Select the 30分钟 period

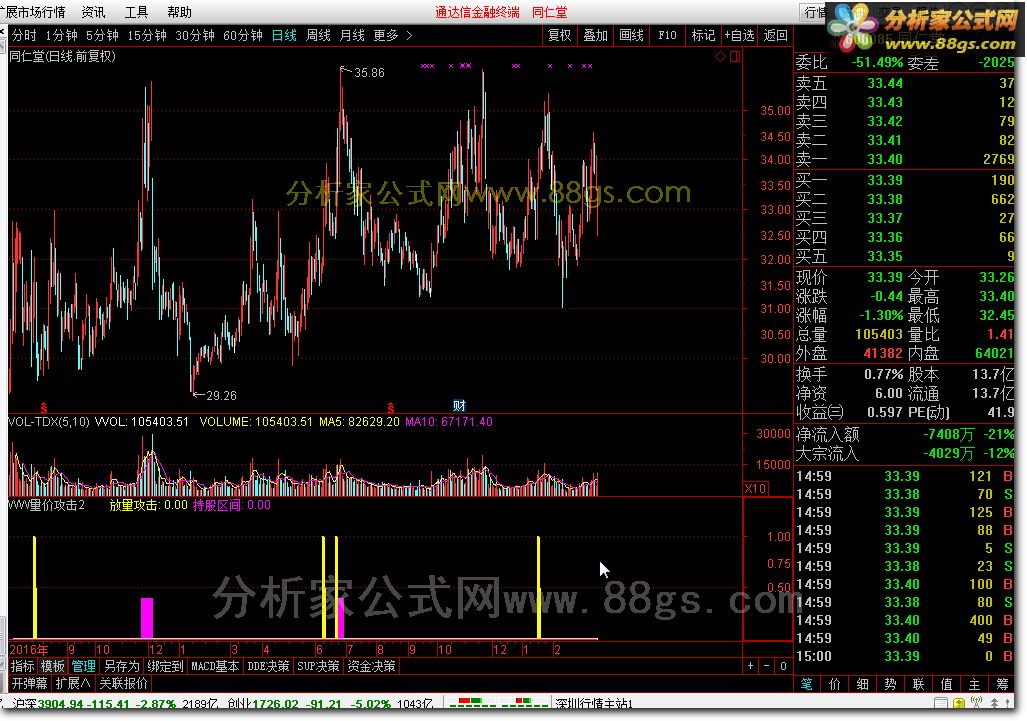point(195,35)
